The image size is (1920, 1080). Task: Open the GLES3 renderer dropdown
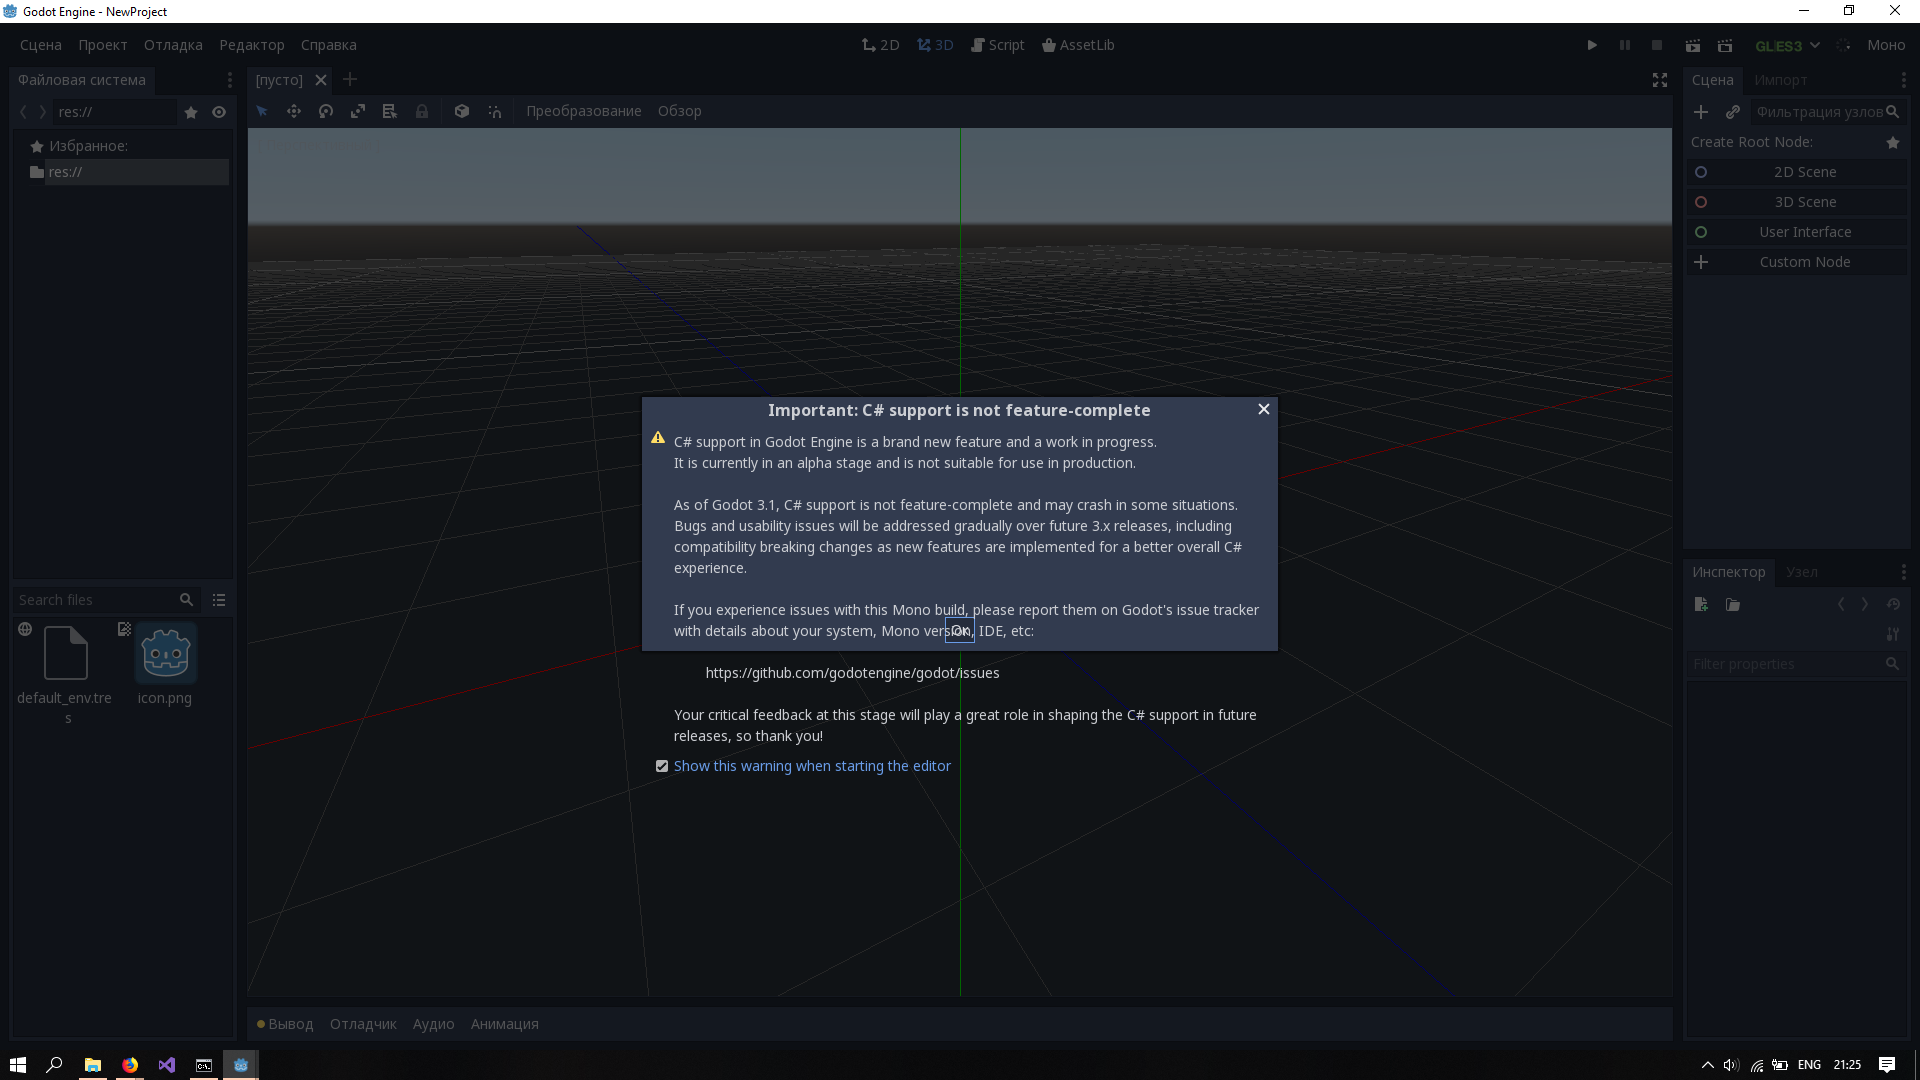[x=1786, y=45]
